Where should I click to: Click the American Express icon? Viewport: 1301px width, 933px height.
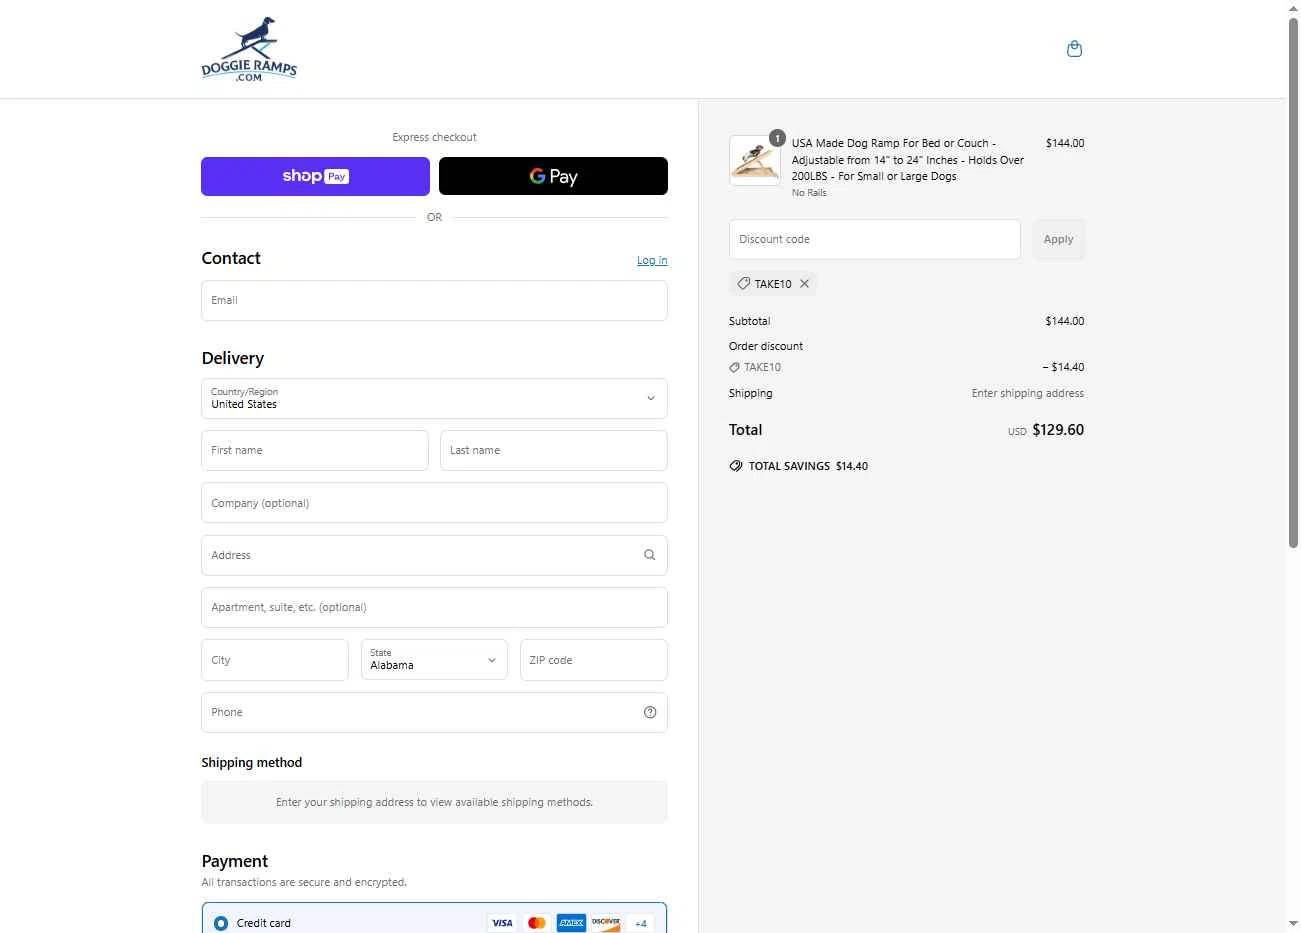[x=571, y=923]
